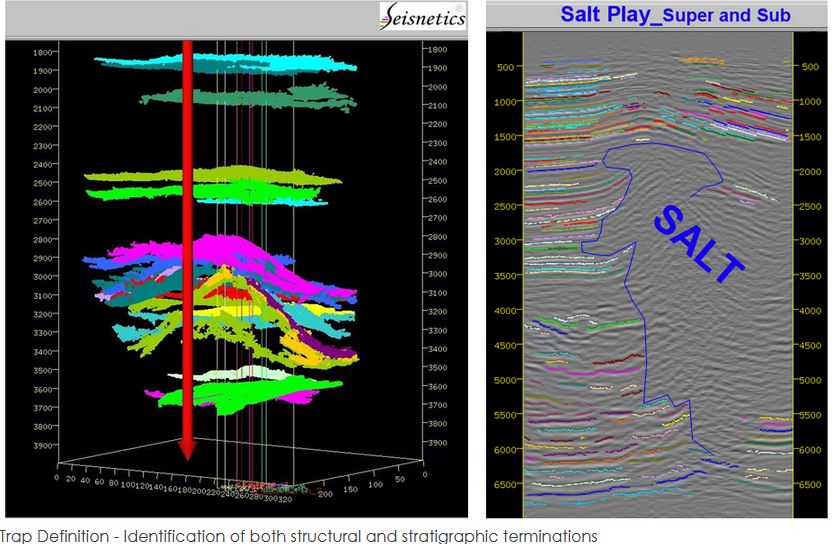Click the 3900 depth label on the 3D view's right axis
This screenshot has height=544, width=833.
(438, 442)
